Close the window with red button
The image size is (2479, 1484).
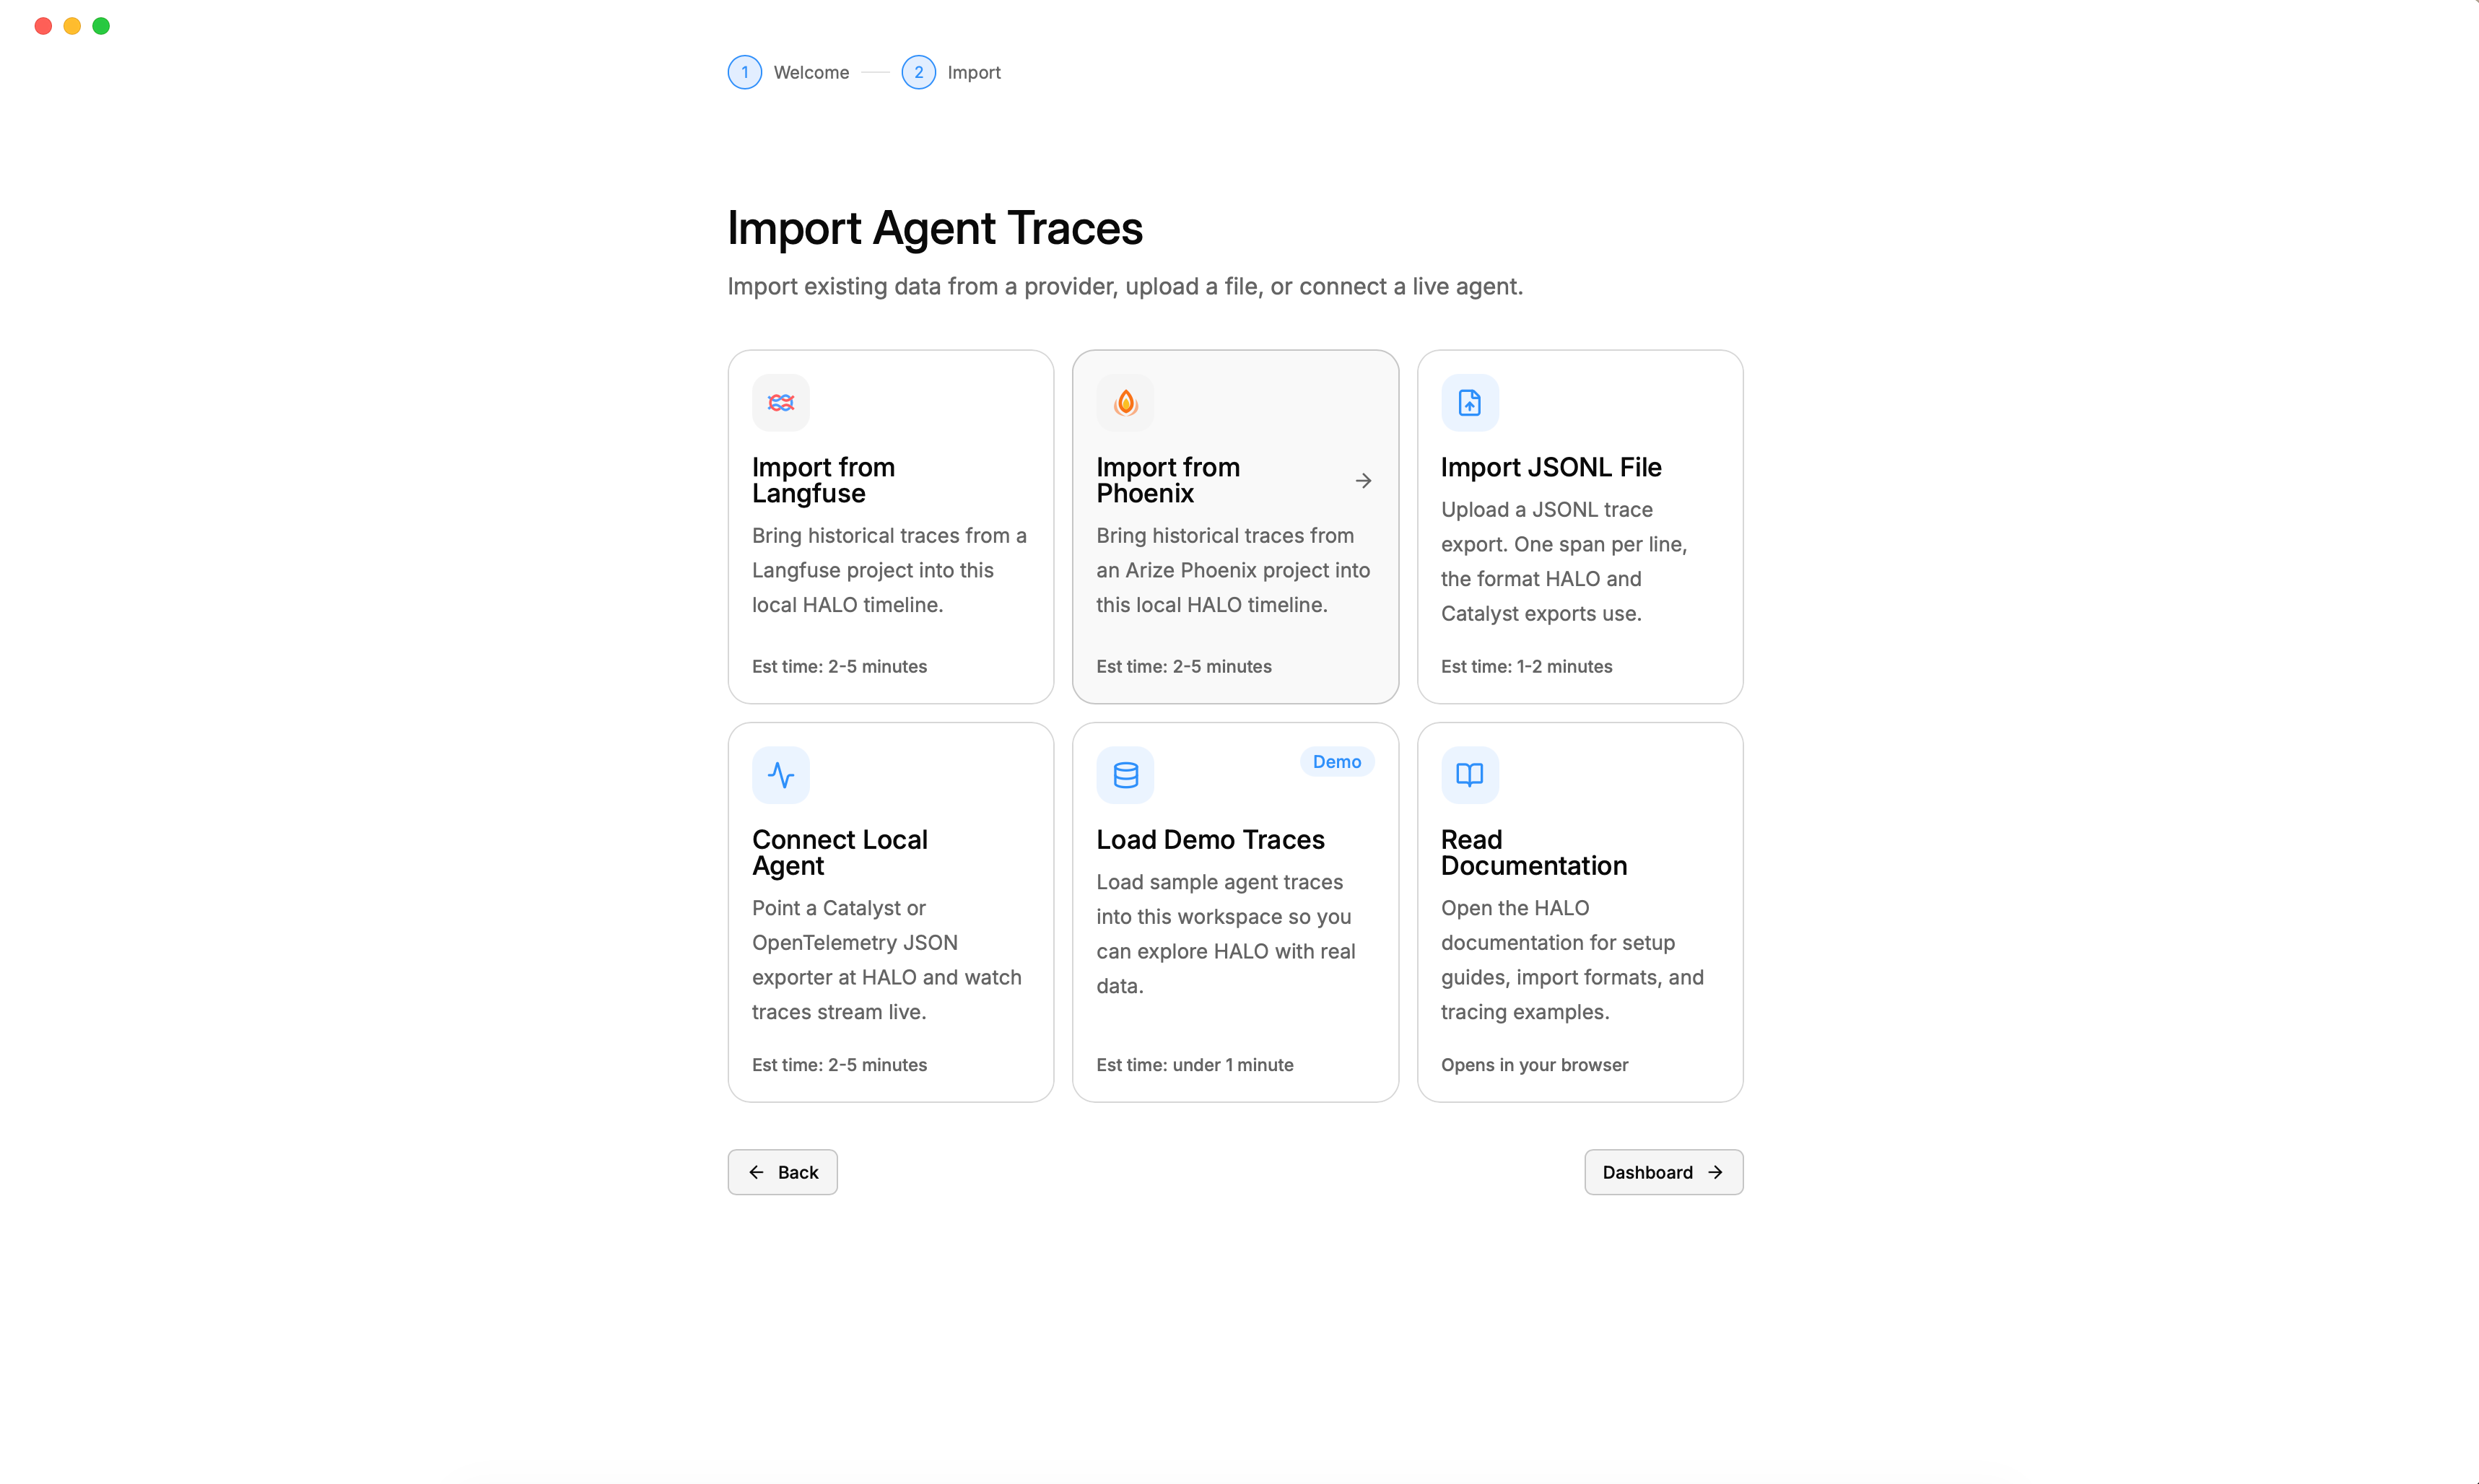coord(43,26)
